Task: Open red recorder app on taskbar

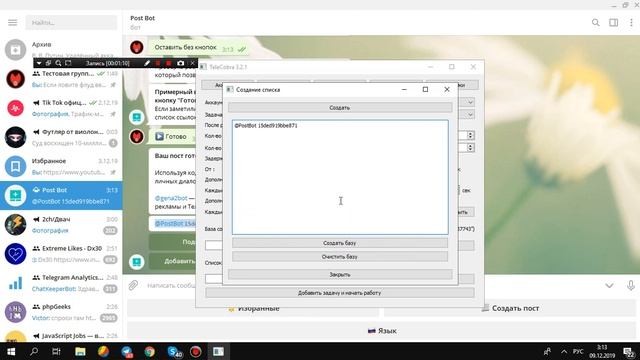Action: click(196, 351)
